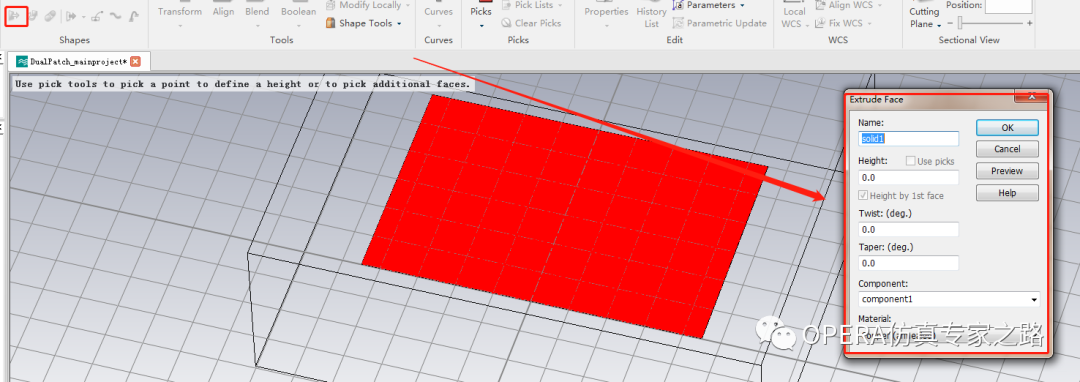The image size is (1080, 382).
Task: Expand the Cutting Plane dropdown
Action: tap(938, 25)
